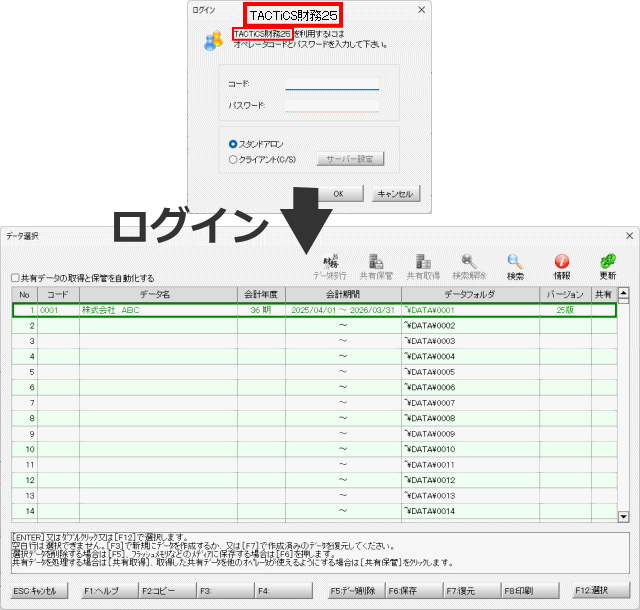Click the scrollbar down arrow in data list

coord(623,516)
